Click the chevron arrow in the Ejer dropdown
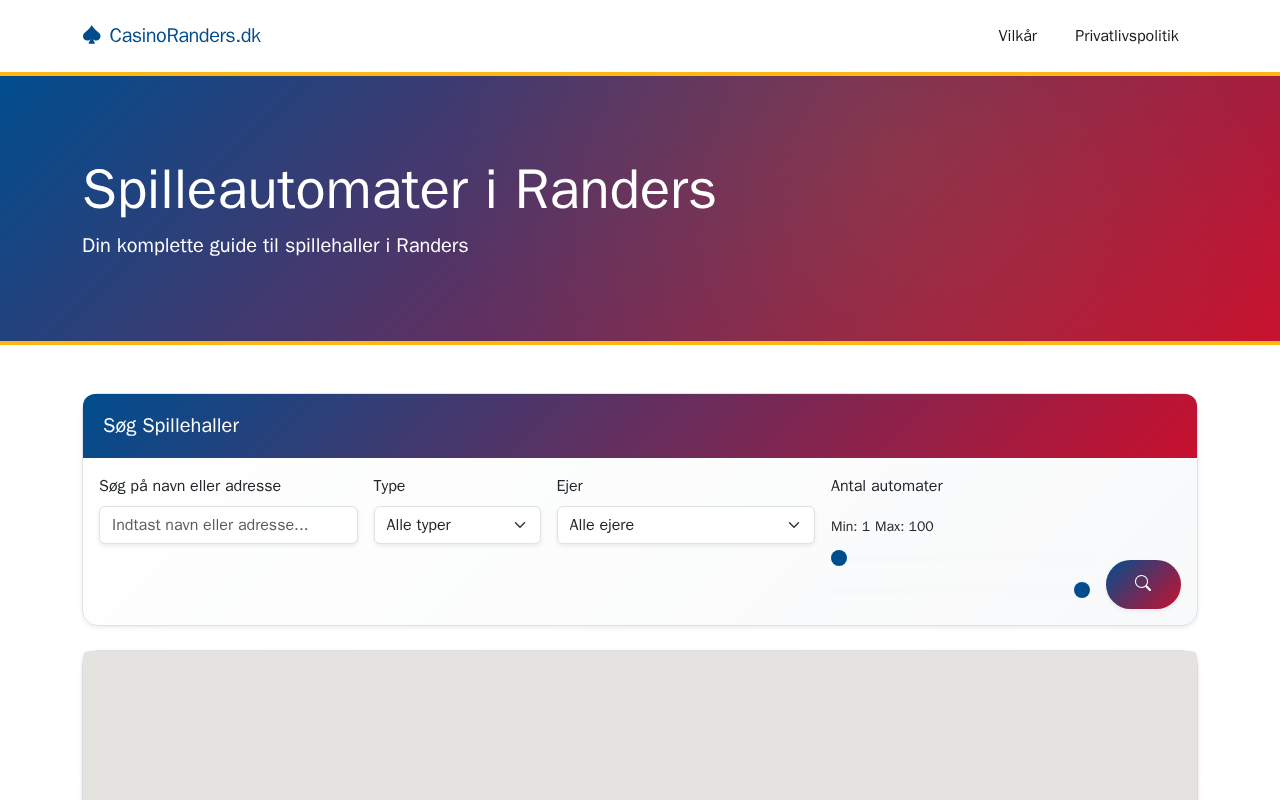 [794, 525]
